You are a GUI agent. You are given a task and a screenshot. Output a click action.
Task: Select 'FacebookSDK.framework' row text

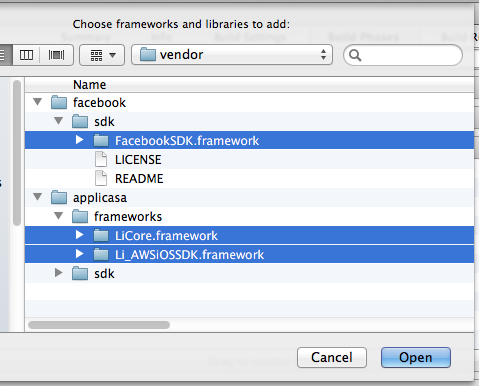(187, 141)
